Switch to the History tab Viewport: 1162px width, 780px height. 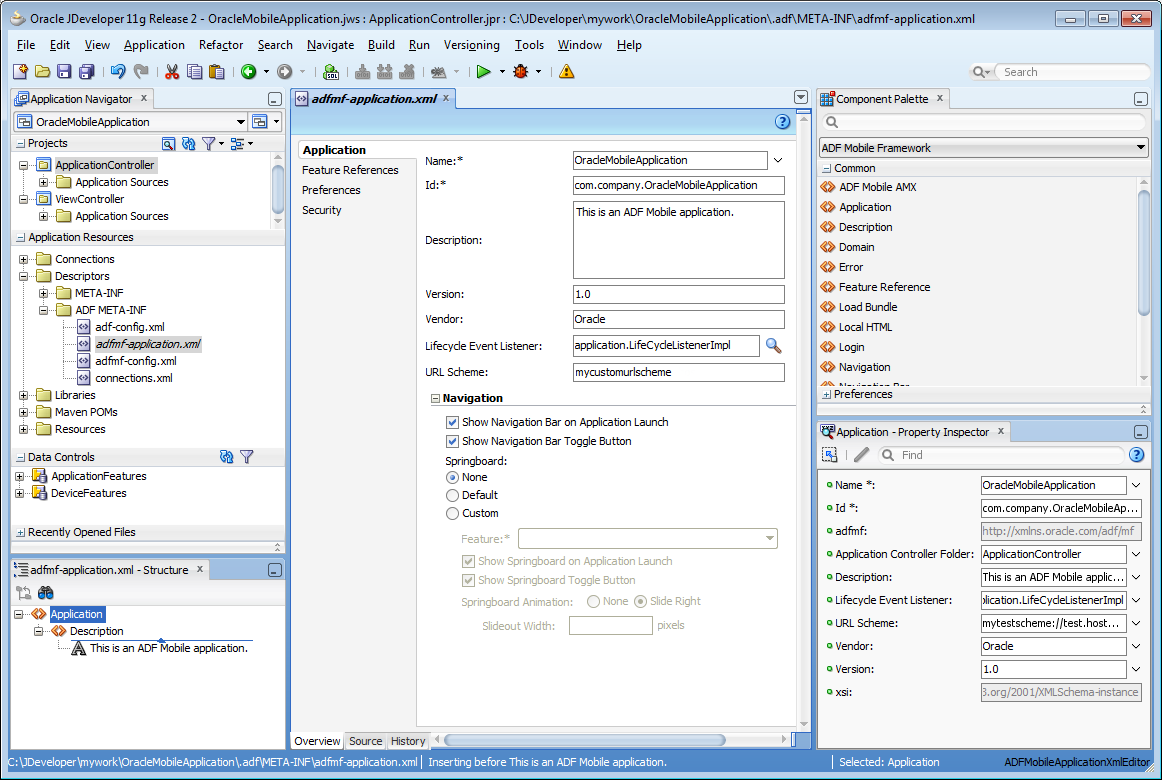pyautogui.click(x=408, y=741)
